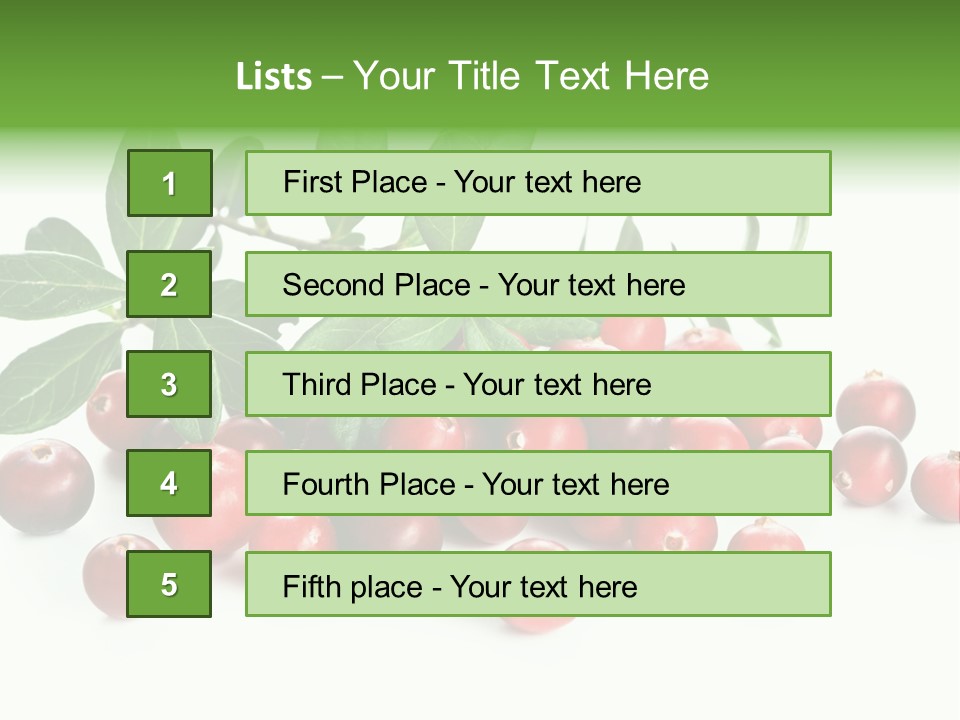The height and width of the screenshot is (720, 960).
Task: Click the green number 2 box
Action: coord(169,284)
